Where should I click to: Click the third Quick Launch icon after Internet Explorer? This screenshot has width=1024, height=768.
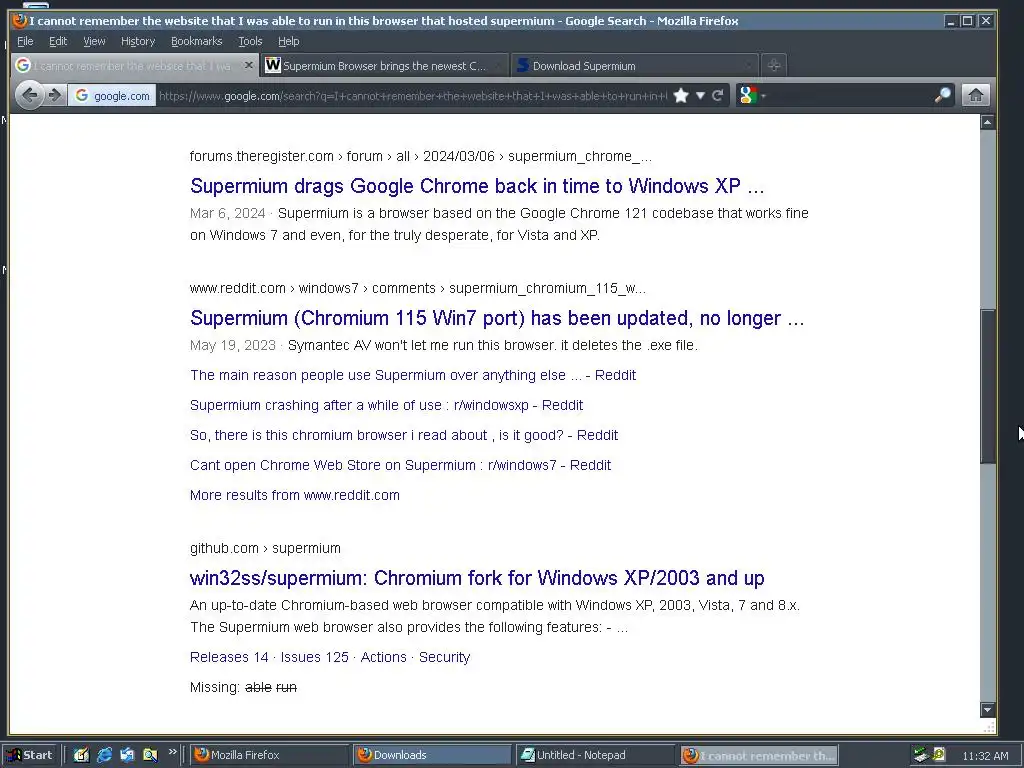(x=127, y=755)
